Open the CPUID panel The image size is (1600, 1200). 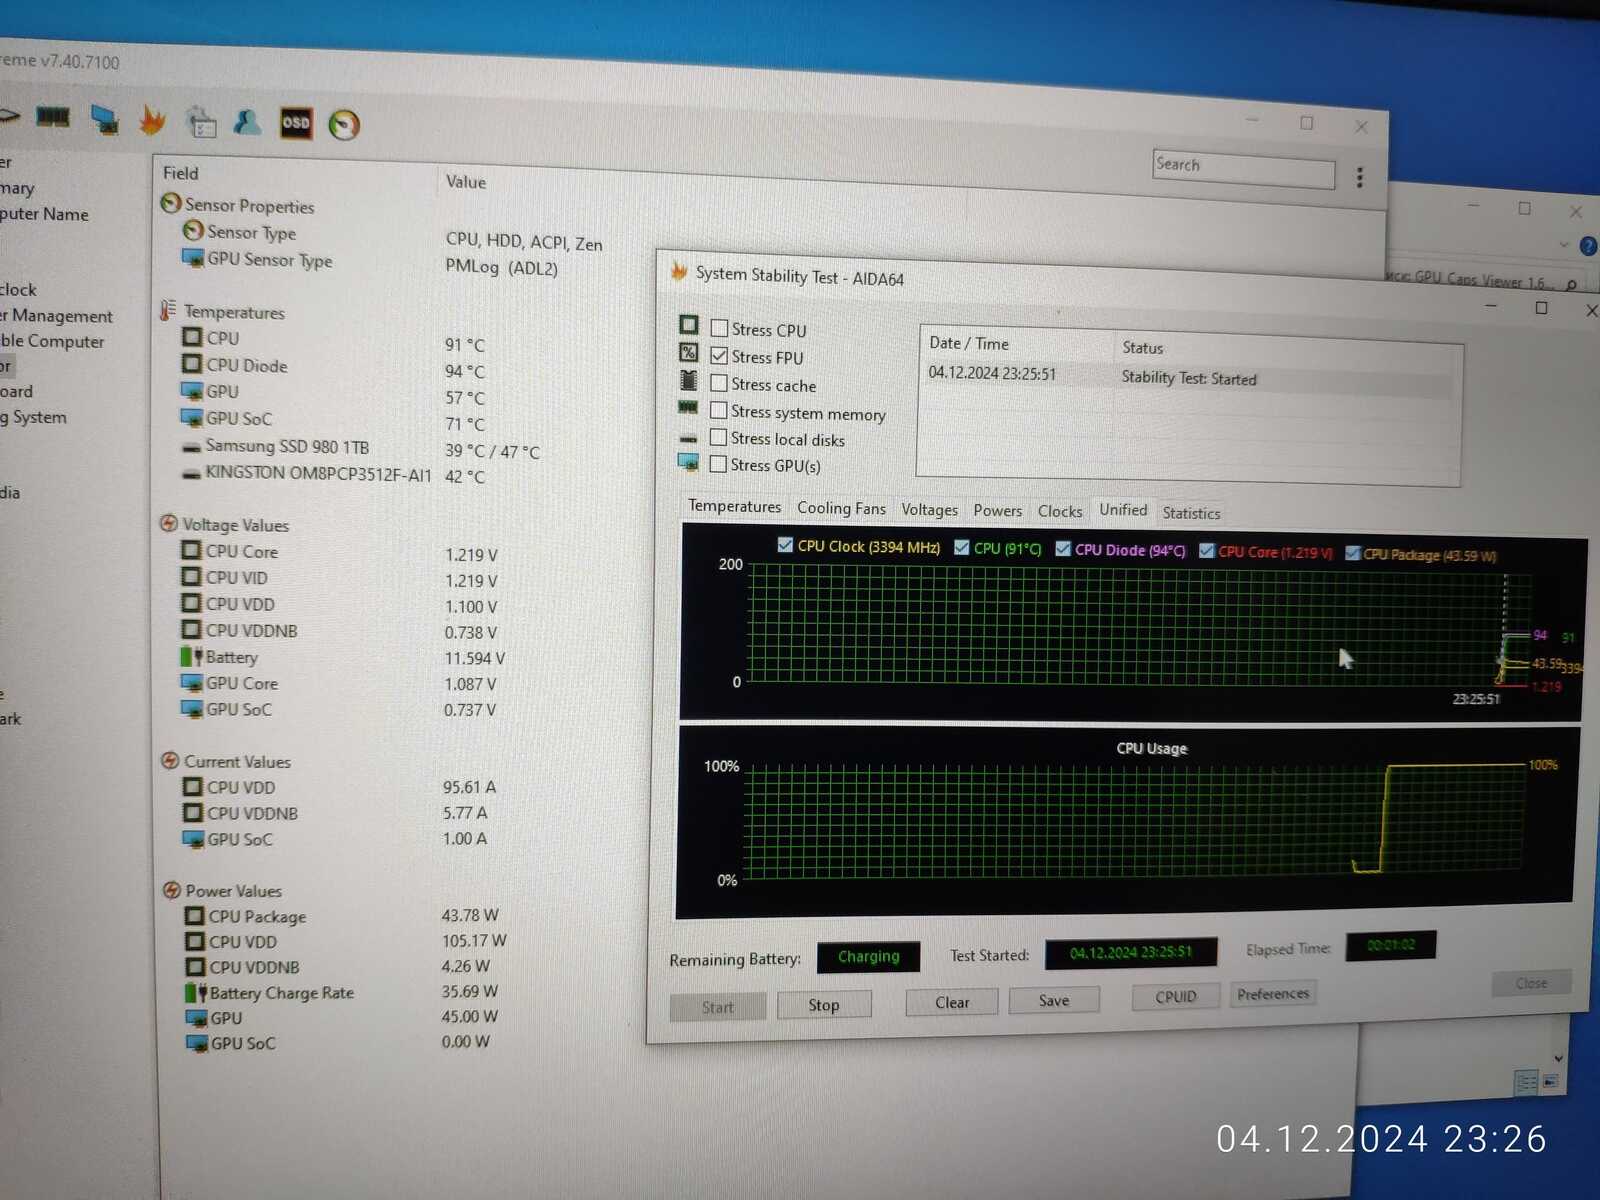pos(1176,998)
